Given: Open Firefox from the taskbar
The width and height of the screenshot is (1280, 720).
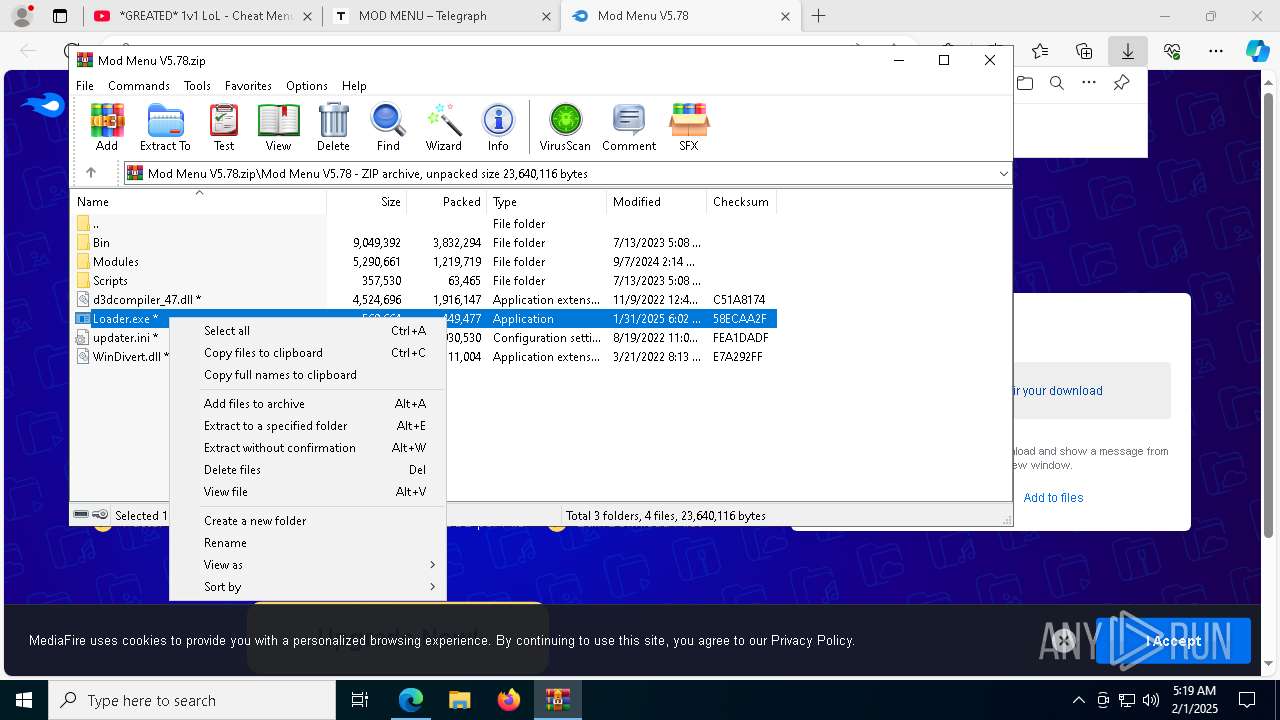Looking at the screenshot, I should [x=509, y=700].
